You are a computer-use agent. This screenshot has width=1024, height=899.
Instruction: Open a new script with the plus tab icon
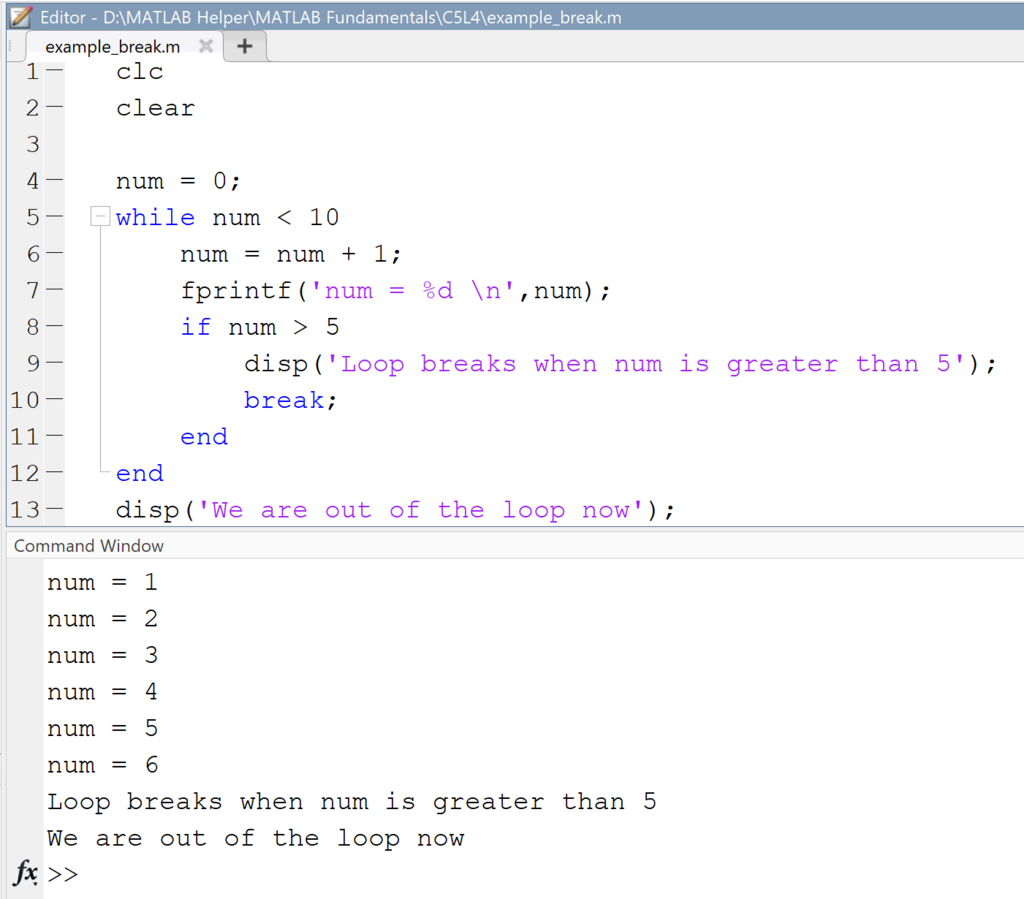[x=244, y=45]
